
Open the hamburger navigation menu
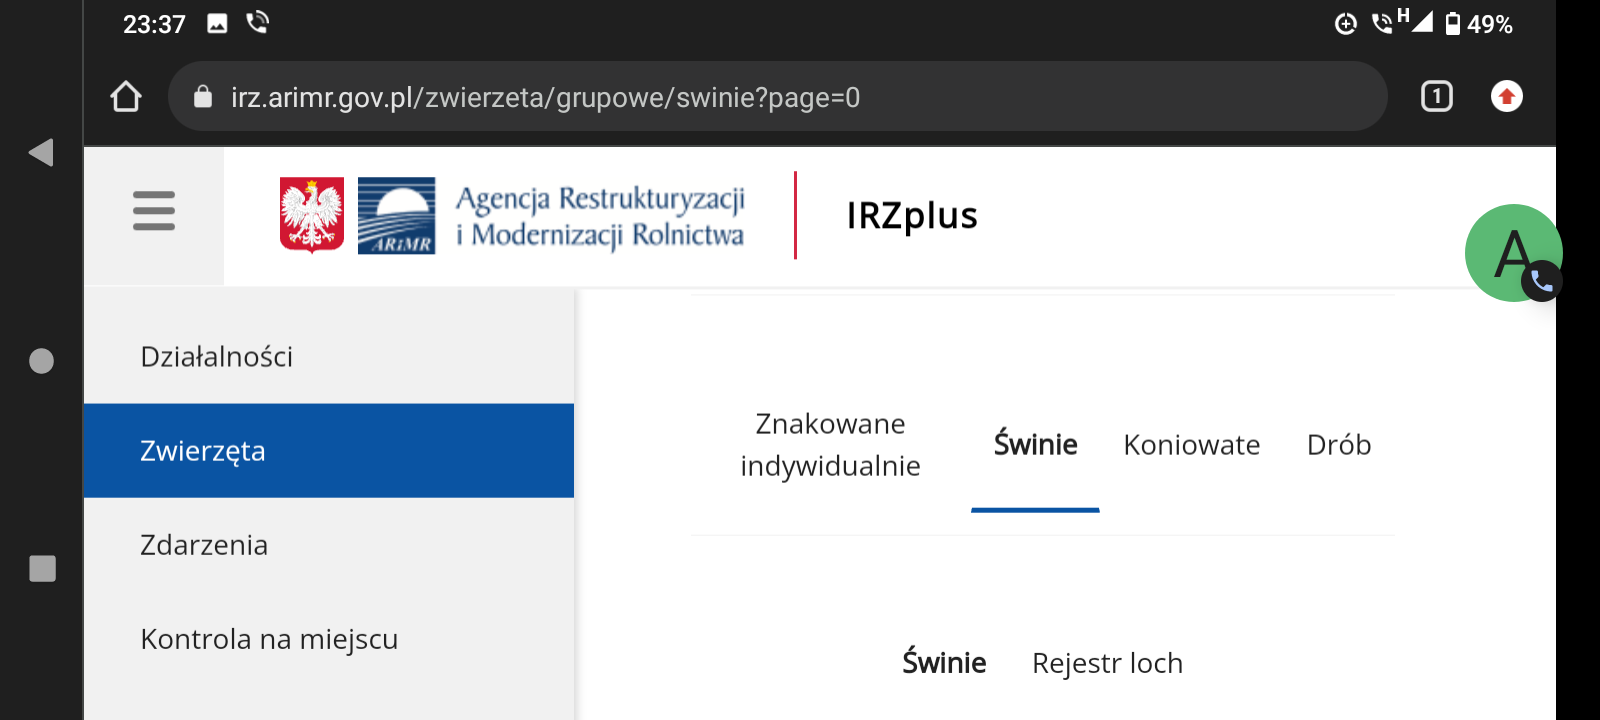pyautogui.click(x=154, y=211)
